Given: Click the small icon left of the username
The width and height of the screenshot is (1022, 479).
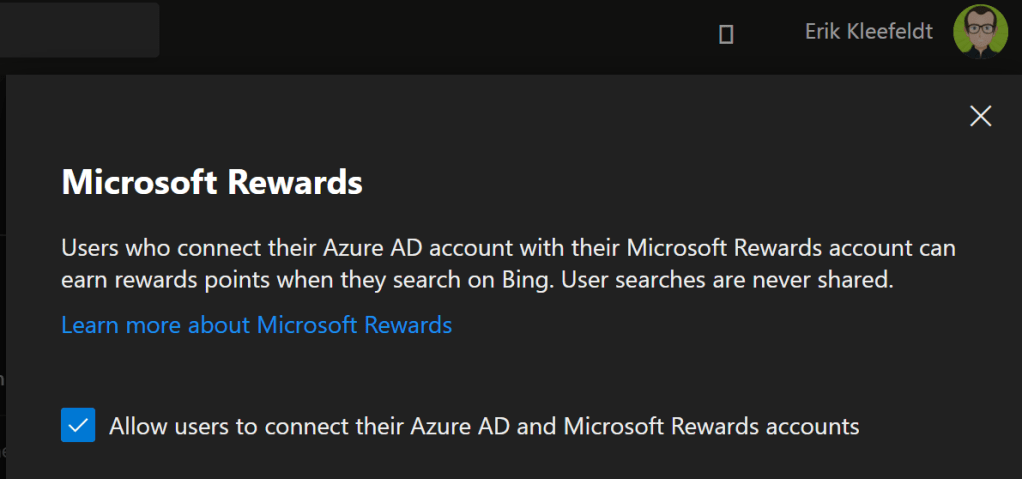Looking at the screenshot, I should coord(727,34).
